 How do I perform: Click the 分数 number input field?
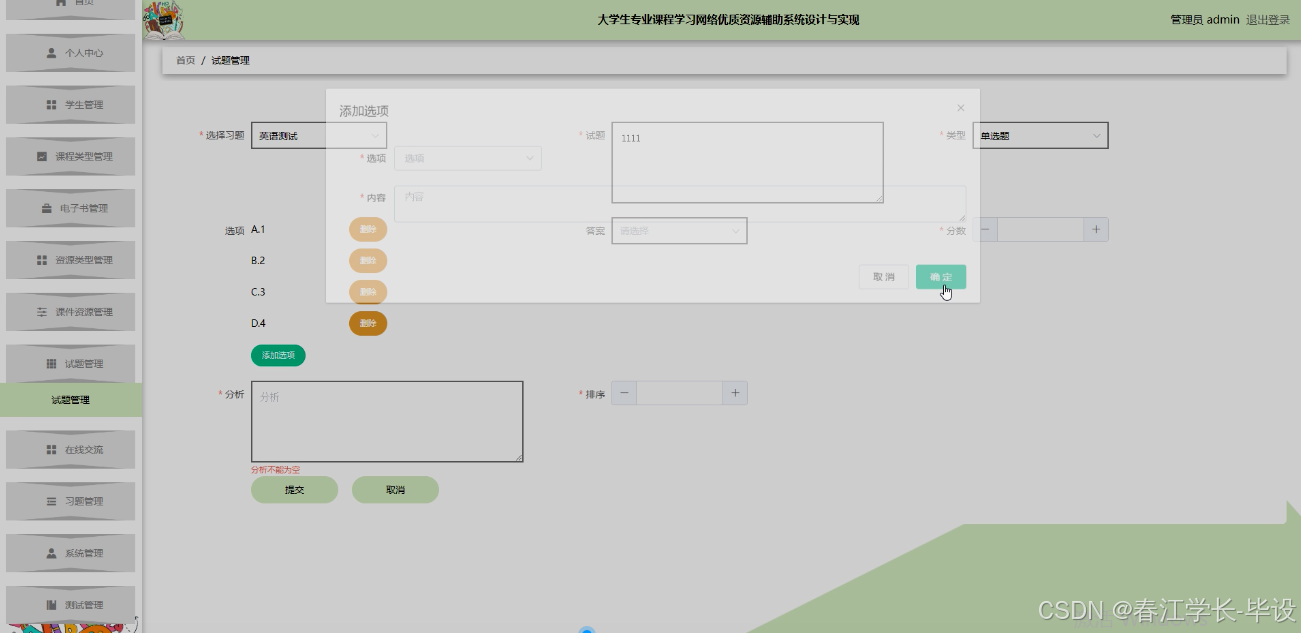coord(1041,230)
